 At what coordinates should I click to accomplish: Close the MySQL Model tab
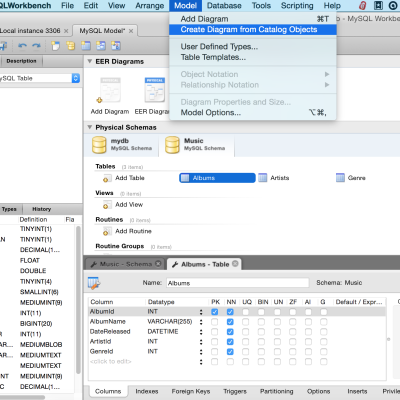point(131,31)
